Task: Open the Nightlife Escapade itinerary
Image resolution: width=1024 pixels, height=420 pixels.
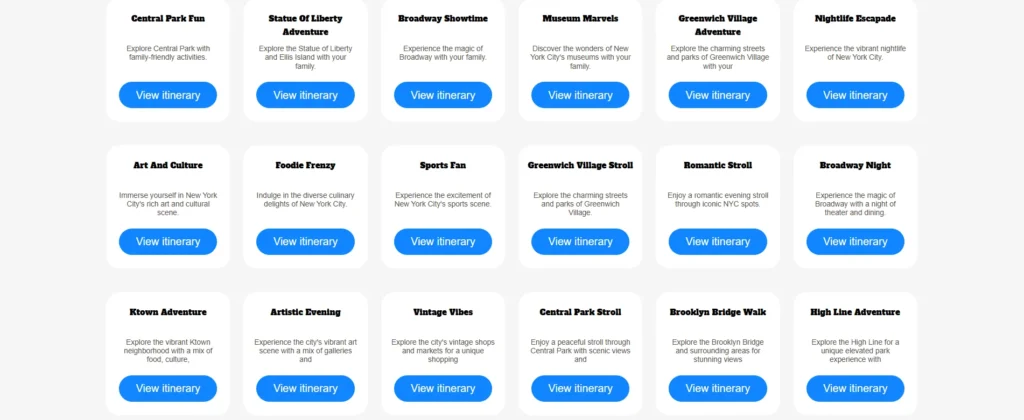Action: click(x=855, y=95)
